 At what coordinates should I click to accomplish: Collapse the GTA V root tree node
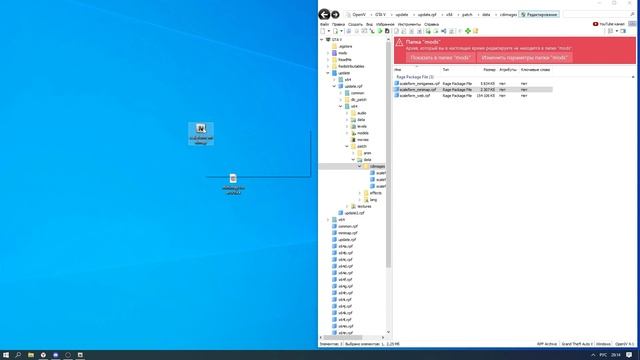(322, 40)
